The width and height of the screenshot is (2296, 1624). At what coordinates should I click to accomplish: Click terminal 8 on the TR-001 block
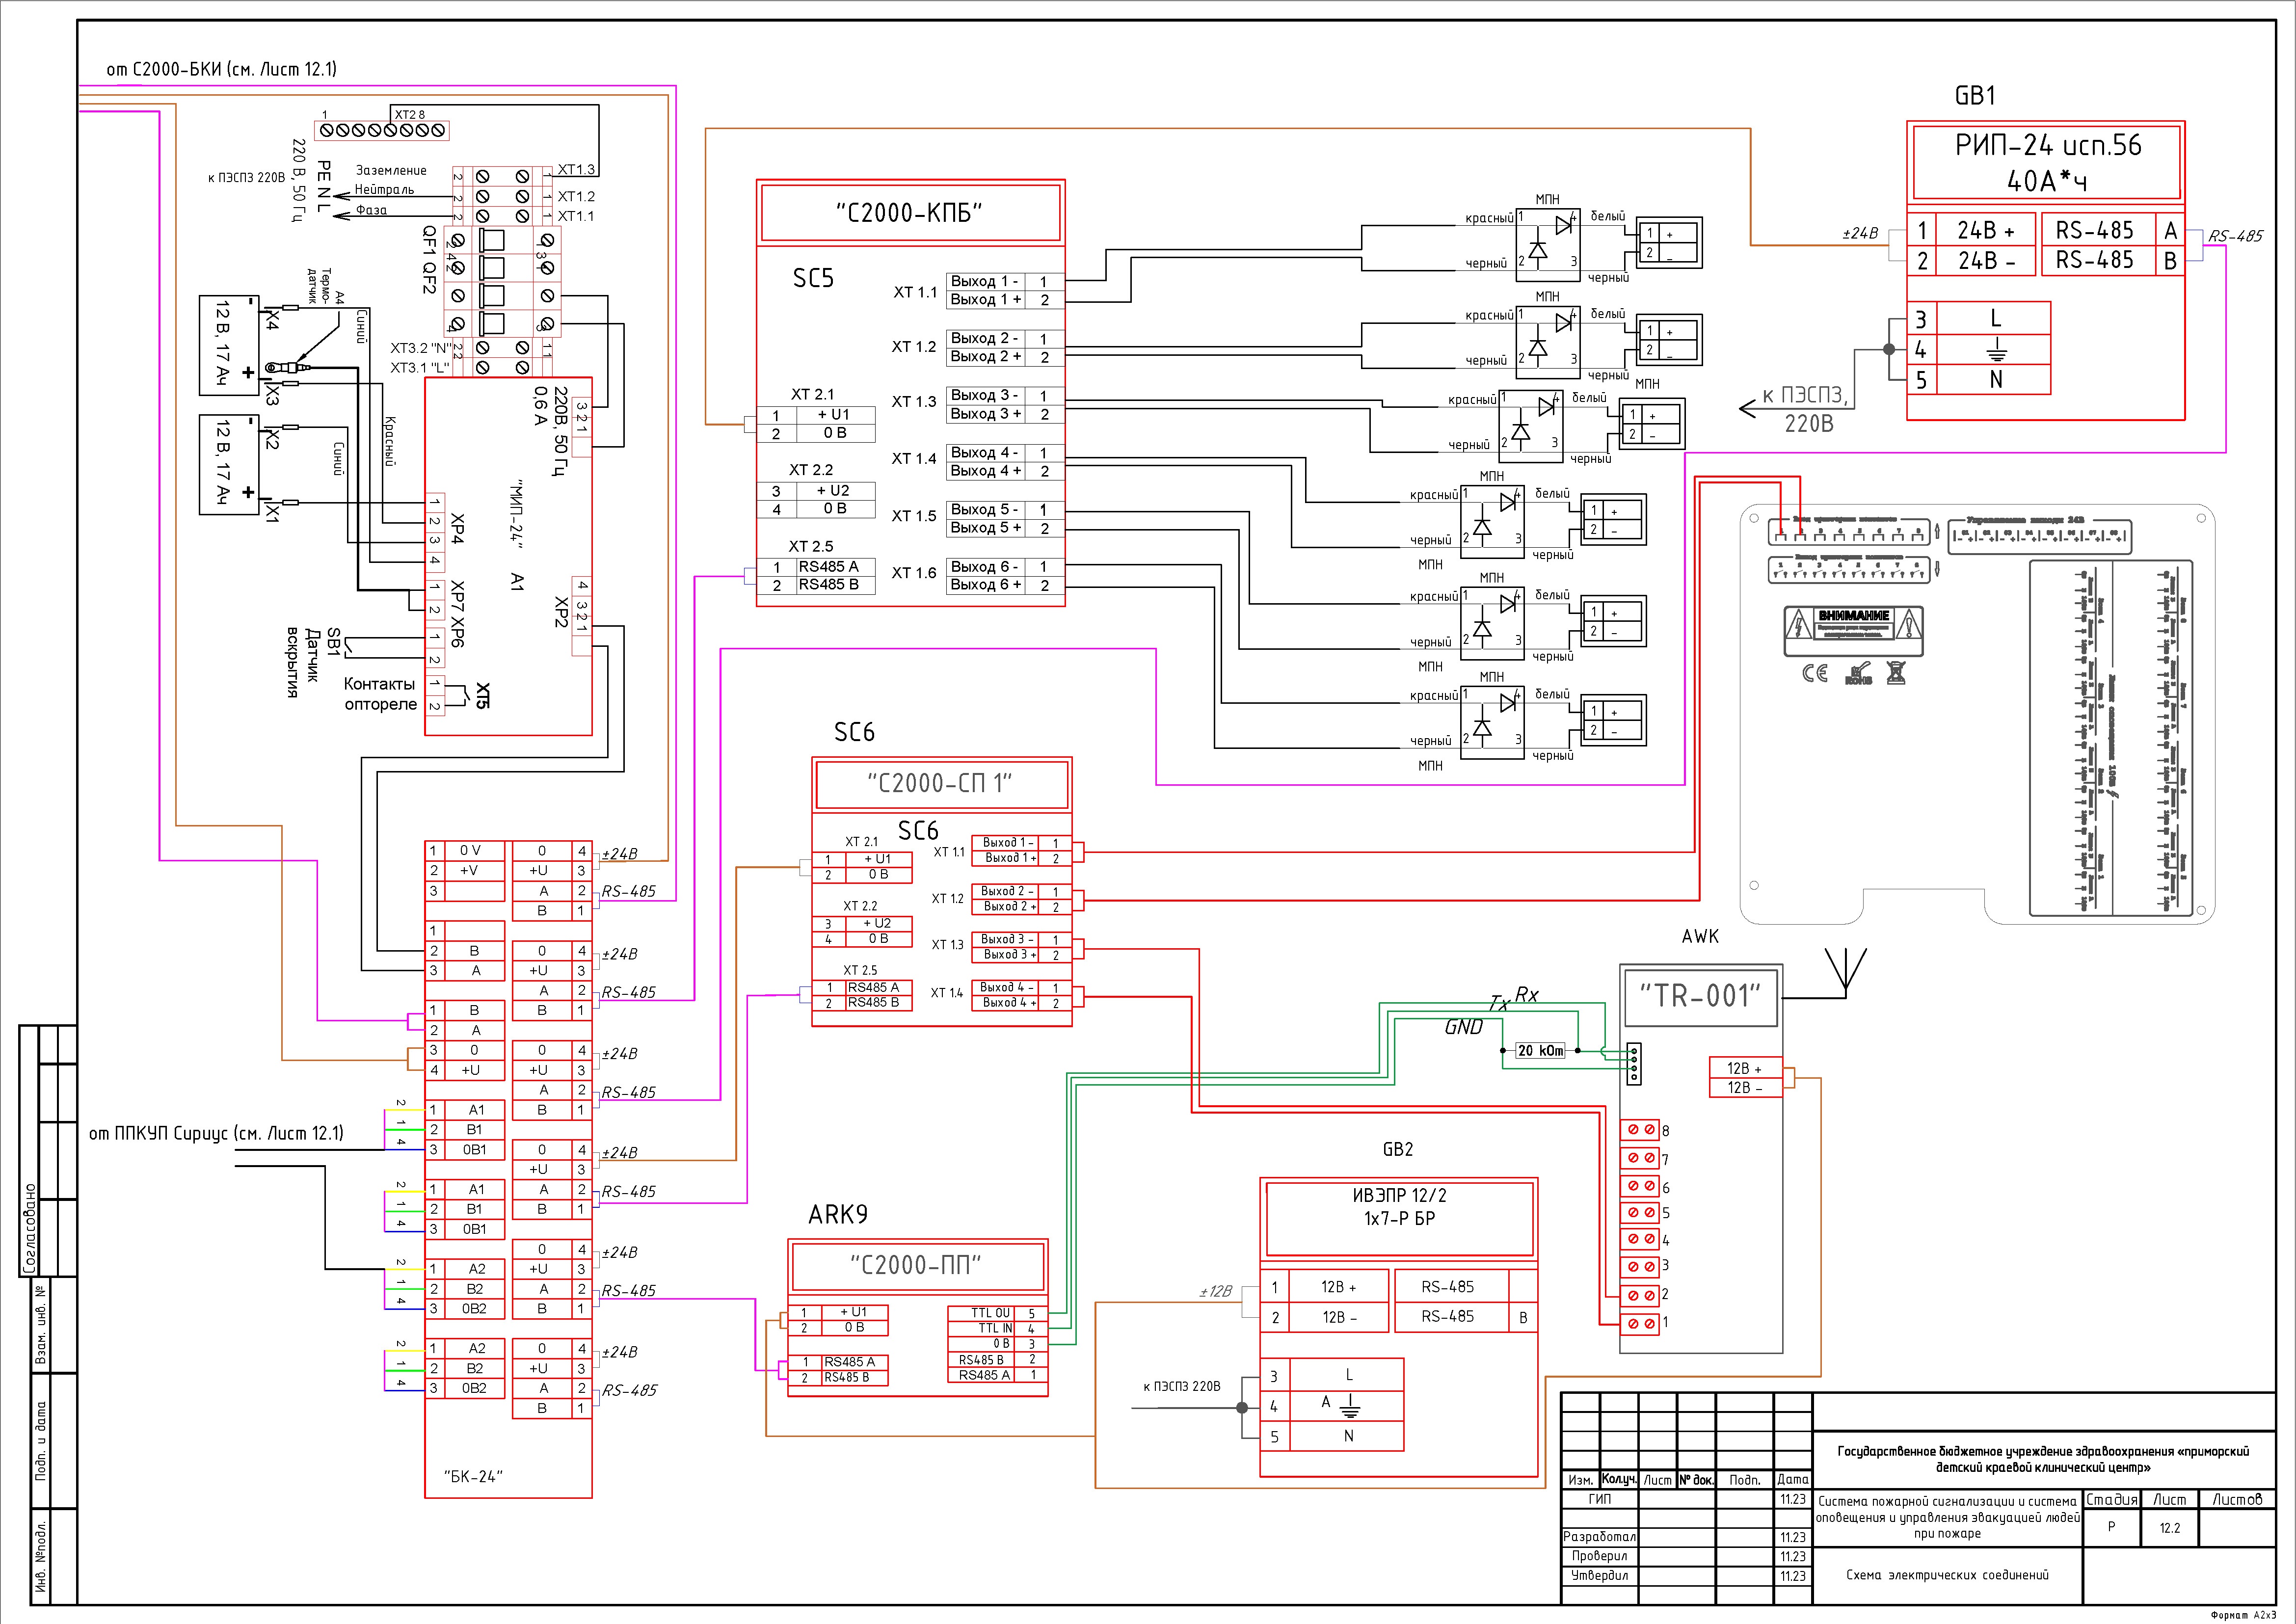(1641, 1130)
